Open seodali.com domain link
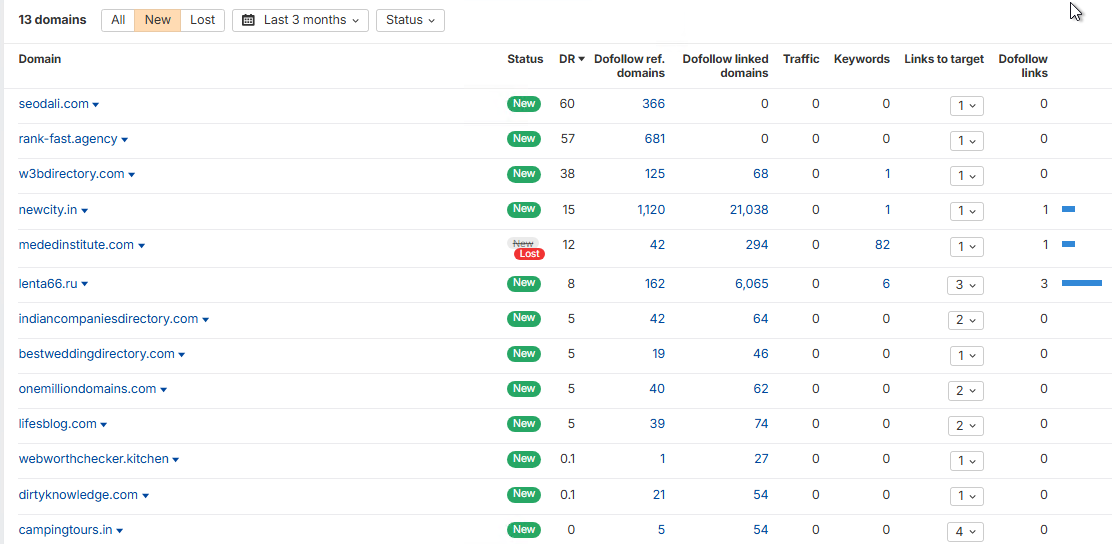 (54, 104)
